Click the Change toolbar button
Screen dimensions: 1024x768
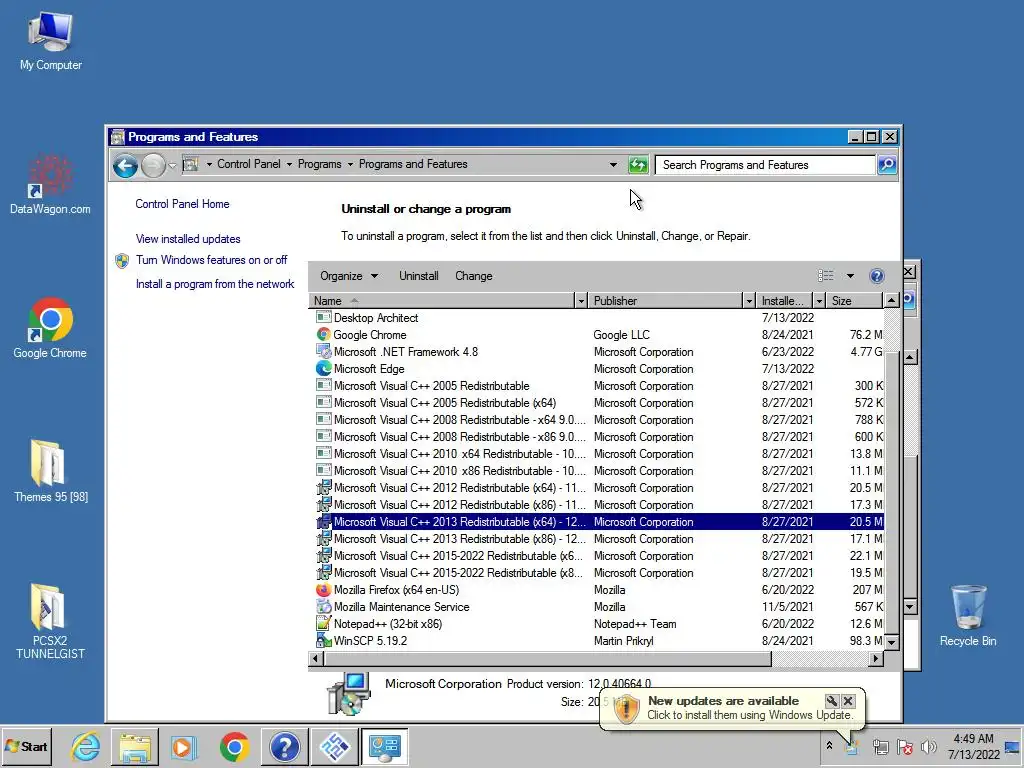[473, 276]
